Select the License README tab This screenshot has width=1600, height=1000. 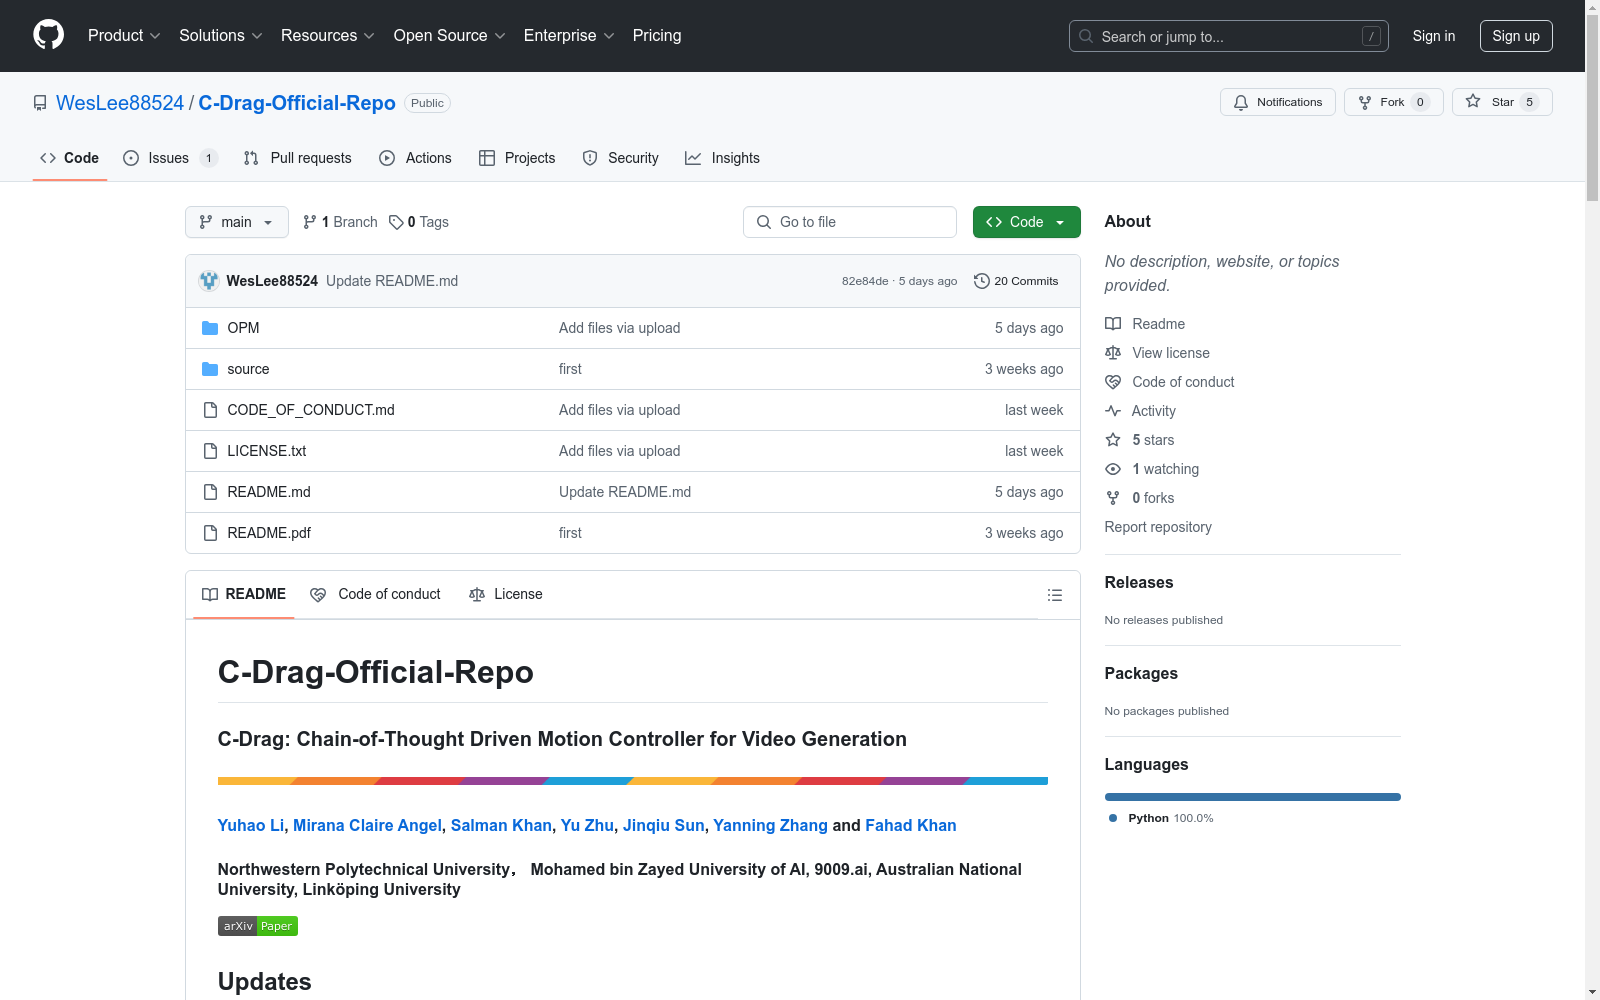[x=506, y=594]
